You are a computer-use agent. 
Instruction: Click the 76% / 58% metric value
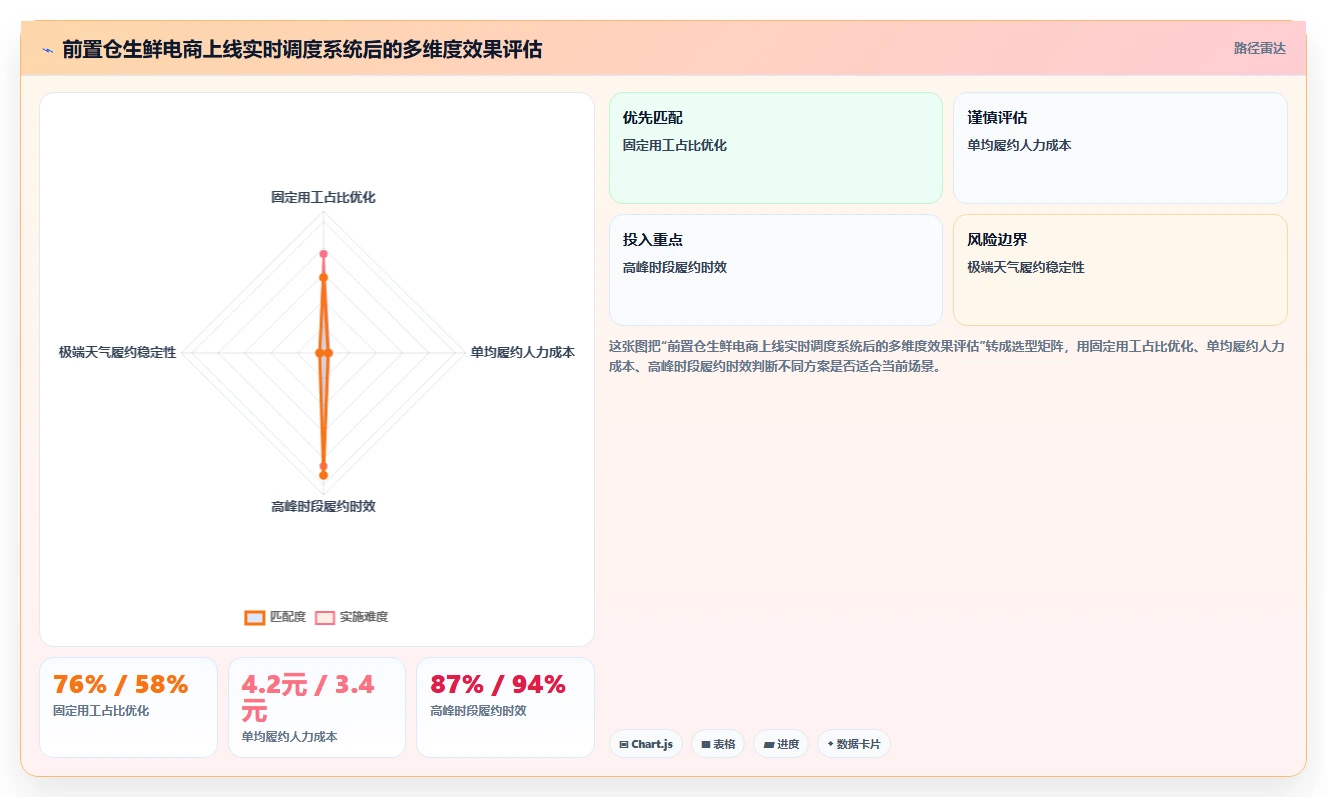[120, 685]
